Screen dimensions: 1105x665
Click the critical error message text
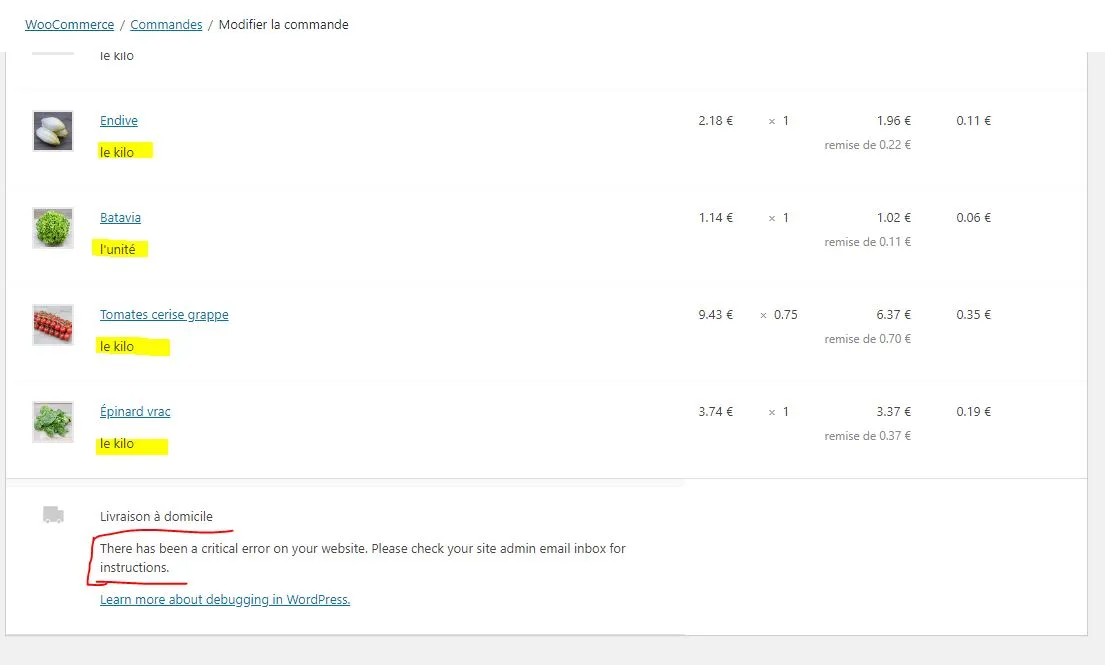pos(362,558)
